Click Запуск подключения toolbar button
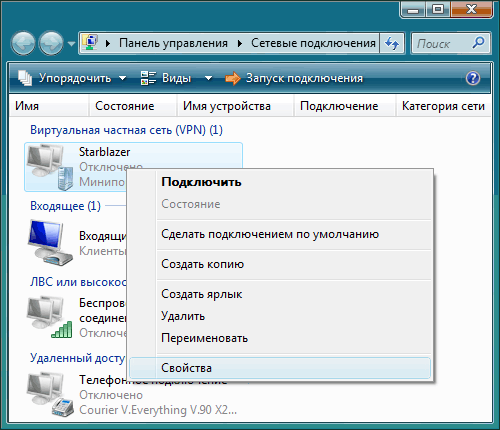Image resolution: width=500 pixels, height=430 pixels. pos(294,78)
